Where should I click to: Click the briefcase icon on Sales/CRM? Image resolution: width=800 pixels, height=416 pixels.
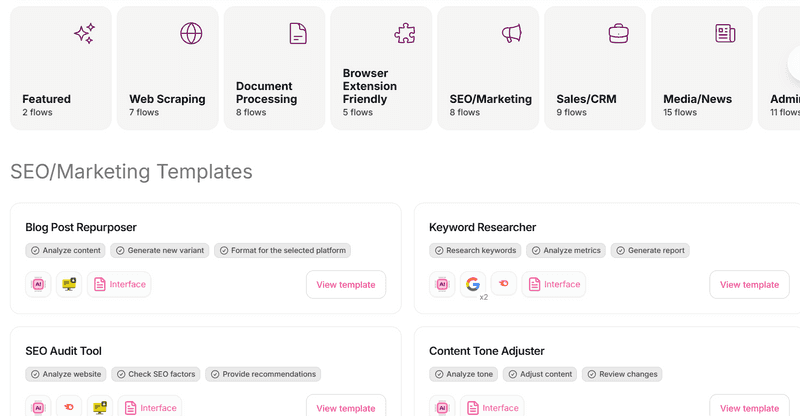point(618,34)
